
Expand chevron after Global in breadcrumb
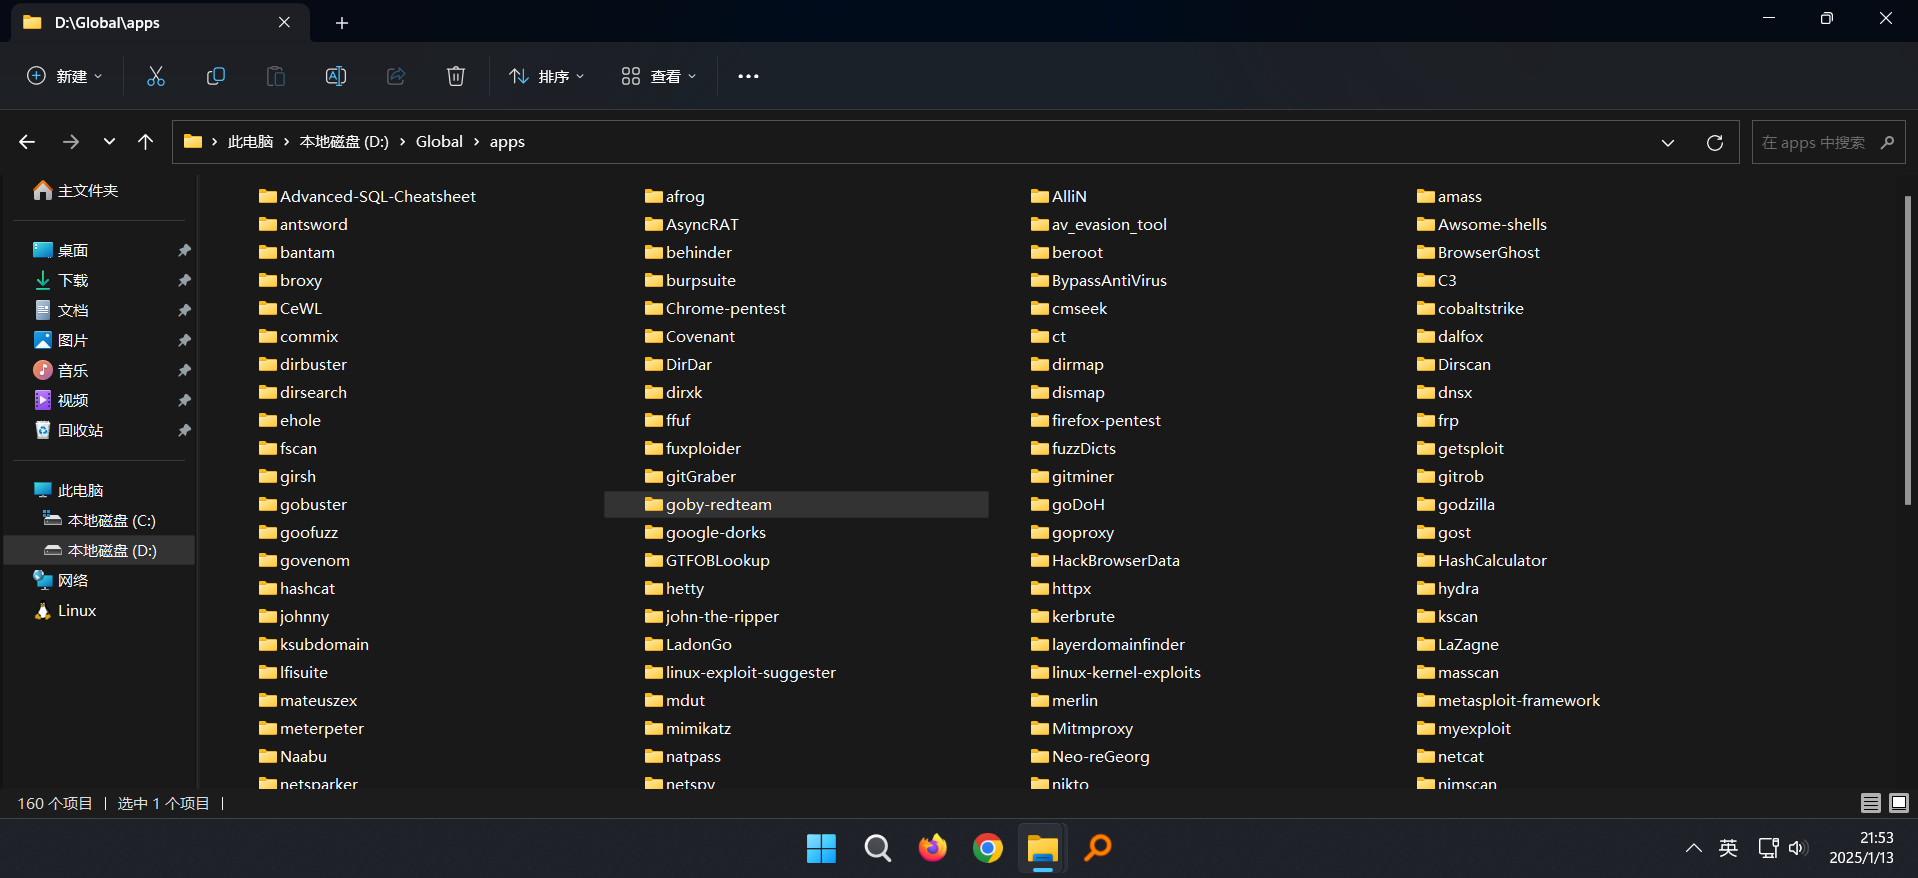[476, 142]
